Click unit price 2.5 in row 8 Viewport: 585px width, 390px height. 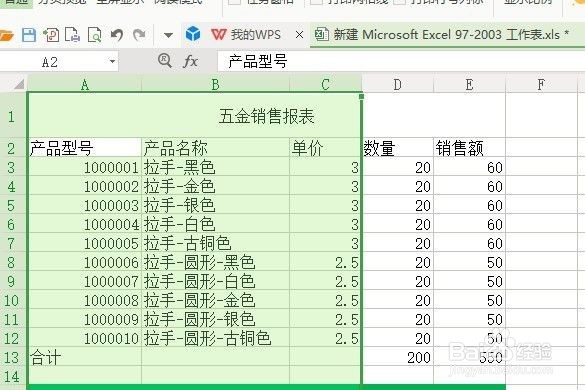(x=325, y=262)
